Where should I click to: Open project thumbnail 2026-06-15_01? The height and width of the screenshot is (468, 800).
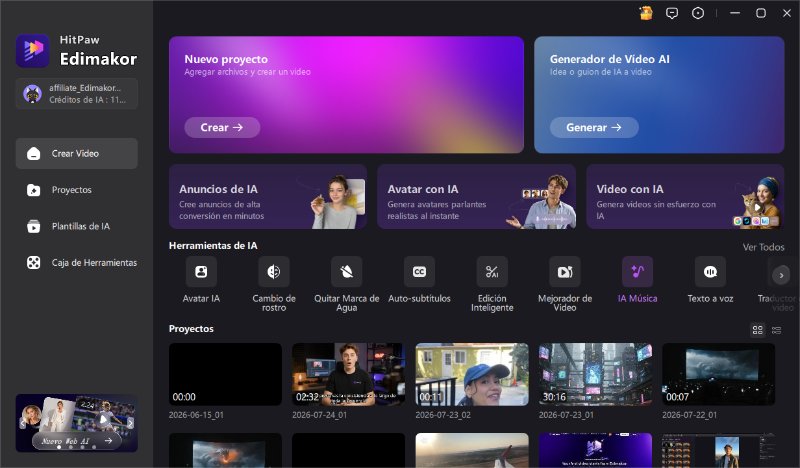coord(226,374)
